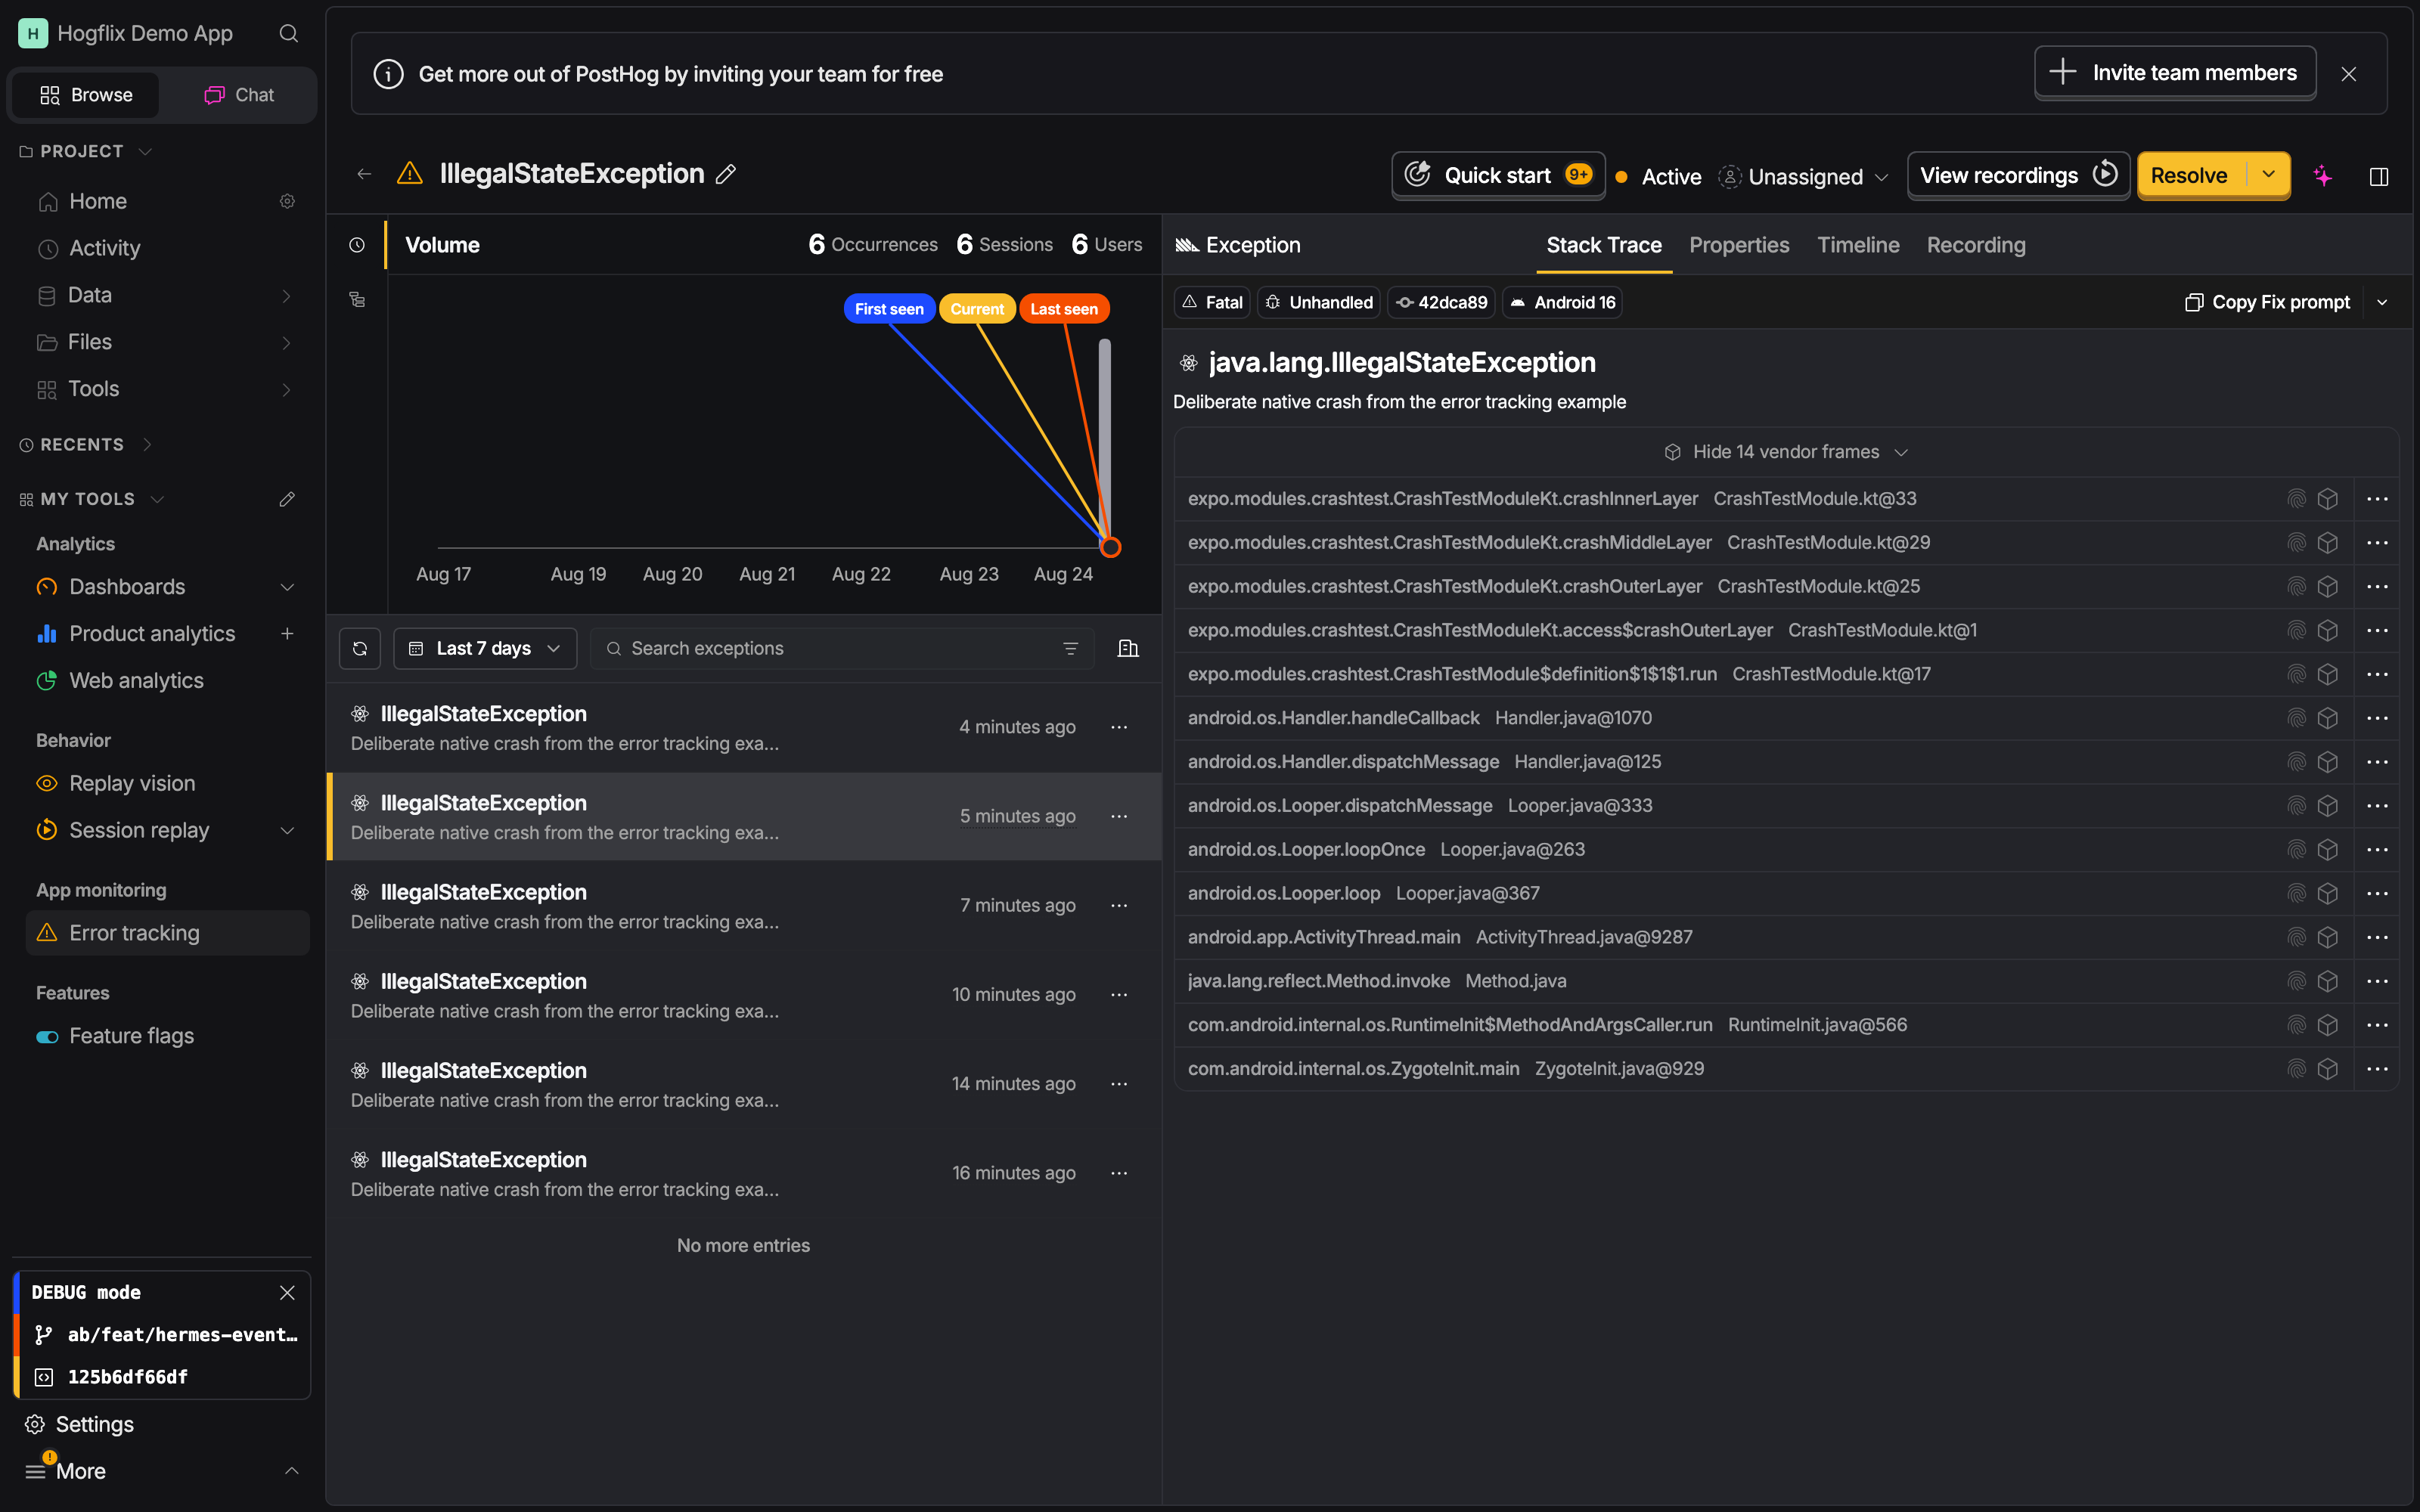Screen dimensions: 2420x1512
Task: Open the Last 7 days date range dropdown
Action: (485, 648)
